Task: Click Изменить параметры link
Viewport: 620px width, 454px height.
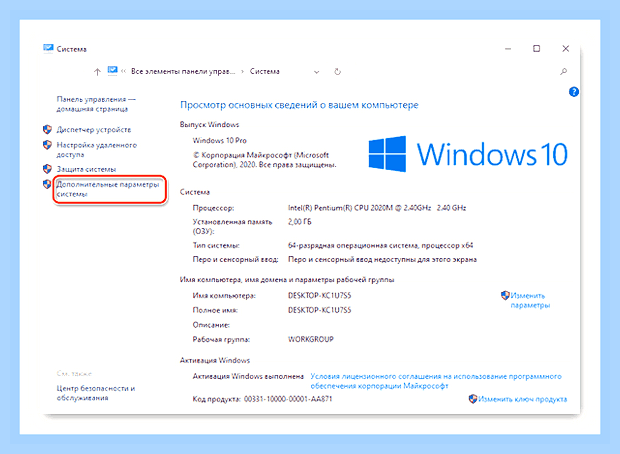Action: [x=530, y=300]
